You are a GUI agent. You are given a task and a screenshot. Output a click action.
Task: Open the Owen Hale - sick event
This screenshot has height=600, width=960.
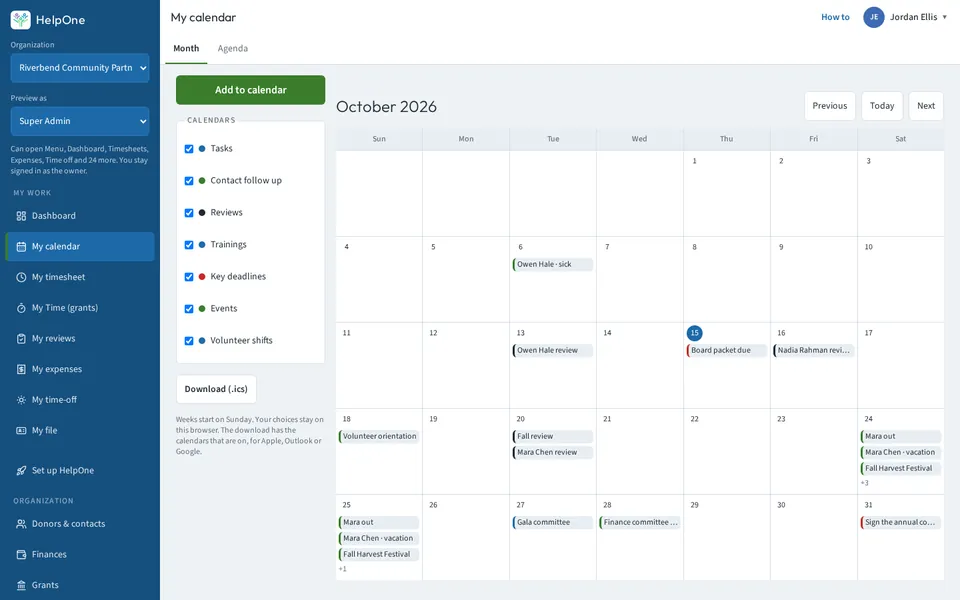(x=553, y=264)
